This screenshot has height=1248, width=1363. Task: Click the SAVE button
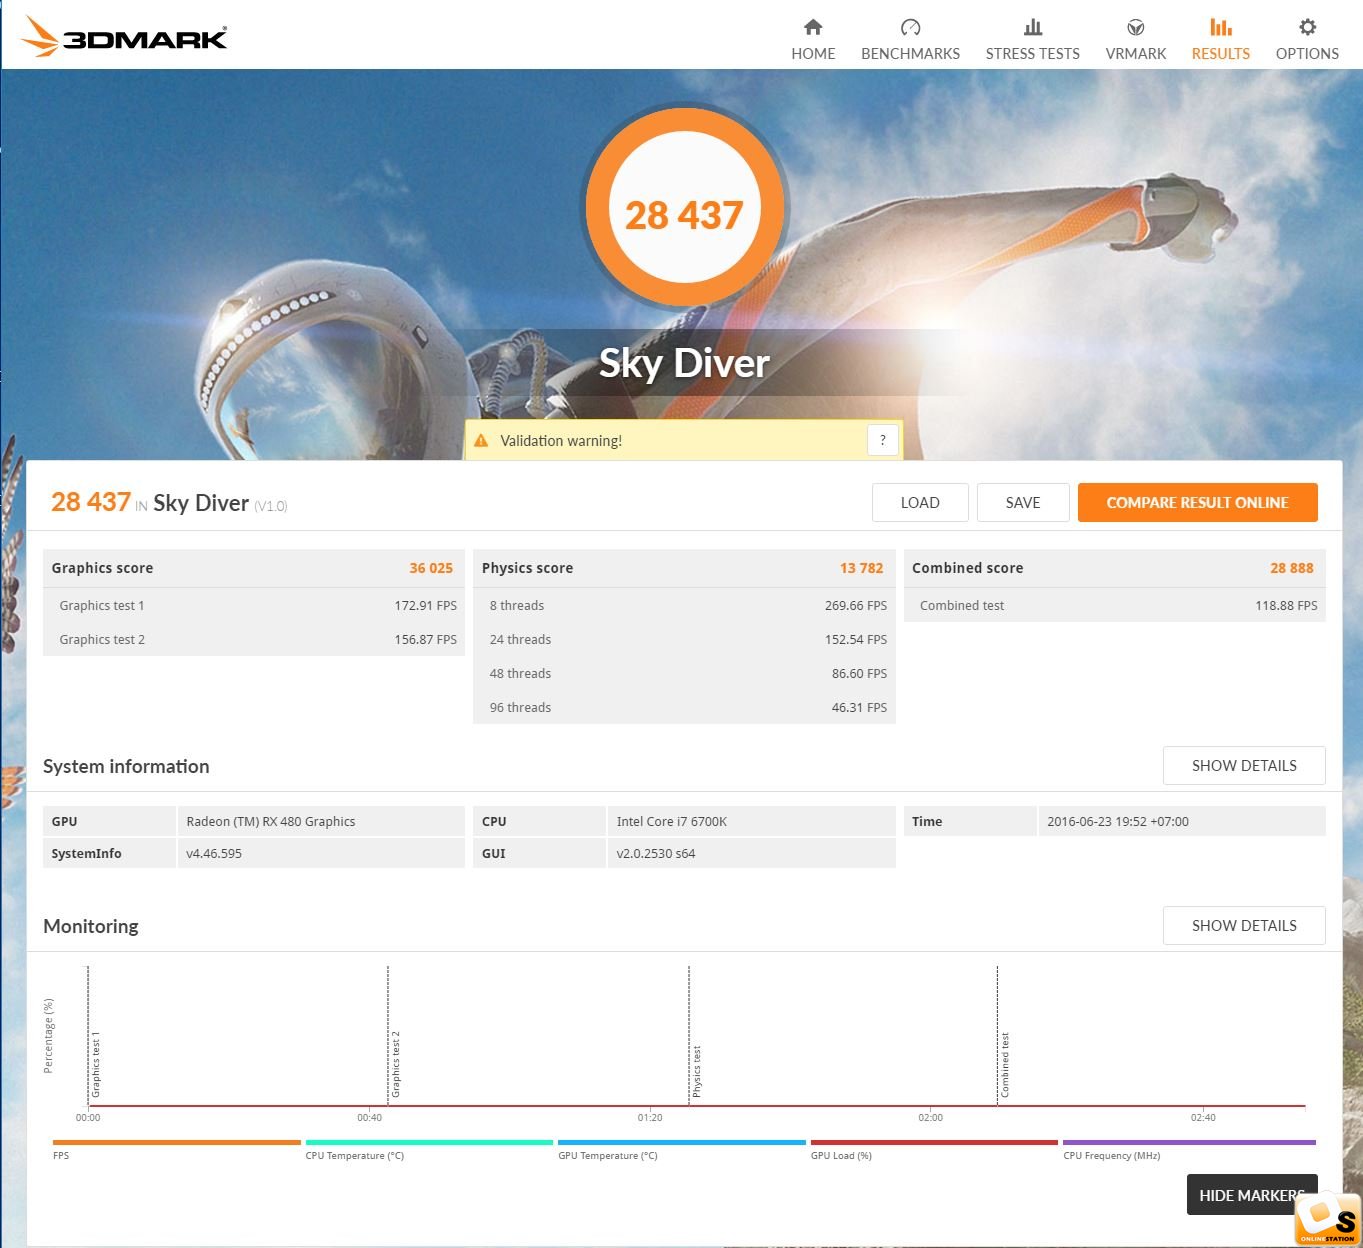point(1023,503)
